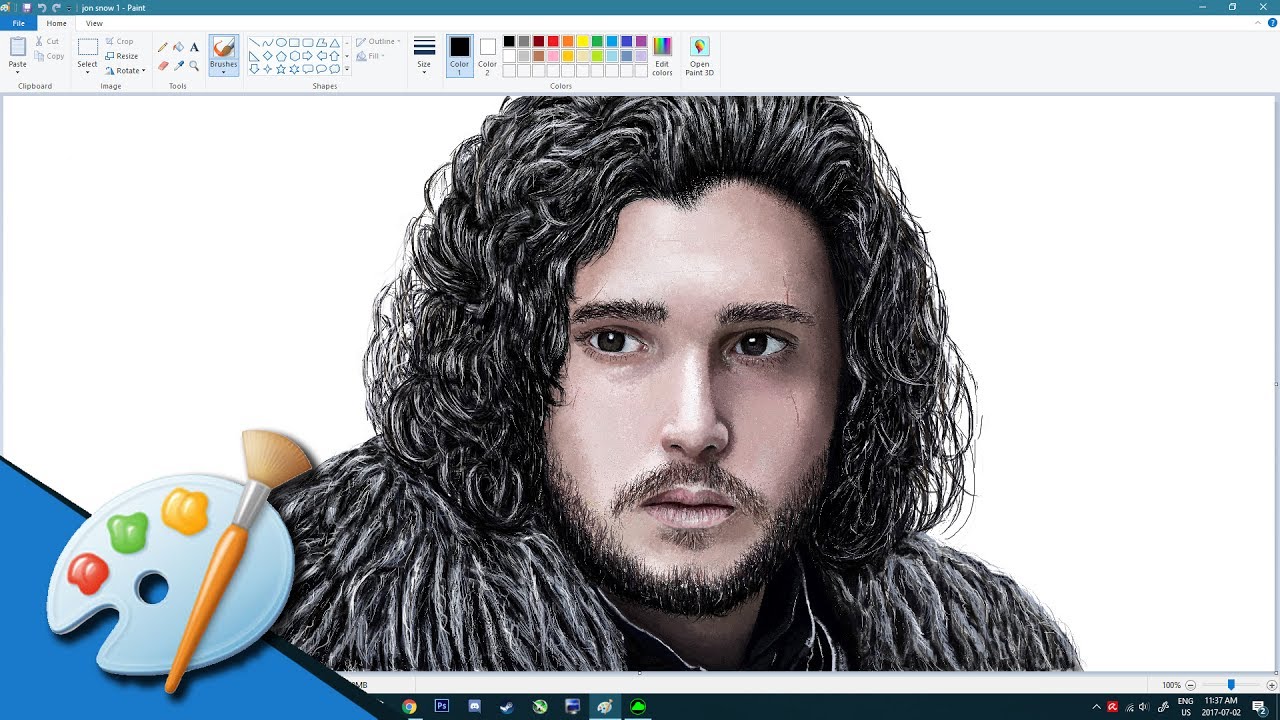1280x720 pixels.
Task: Open the Size line-thickness dropdown
Action: tap(424, 55)
